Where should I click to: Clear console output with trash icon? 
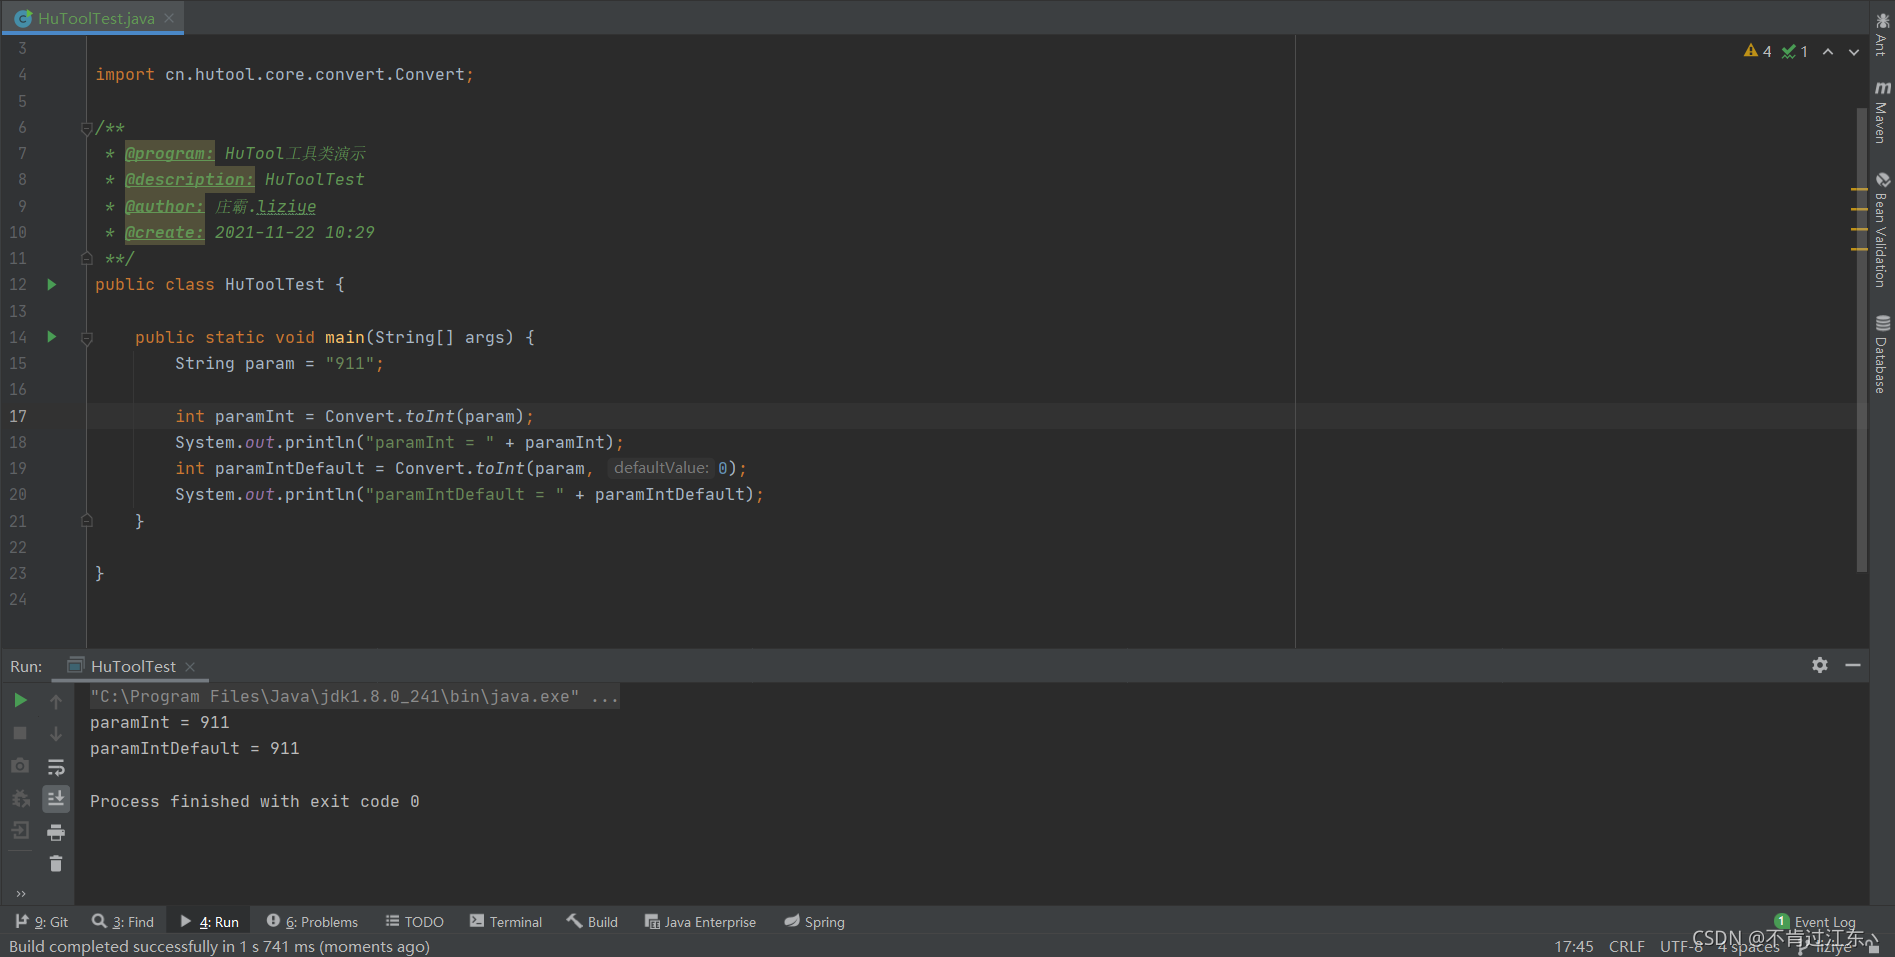point(56,864)
